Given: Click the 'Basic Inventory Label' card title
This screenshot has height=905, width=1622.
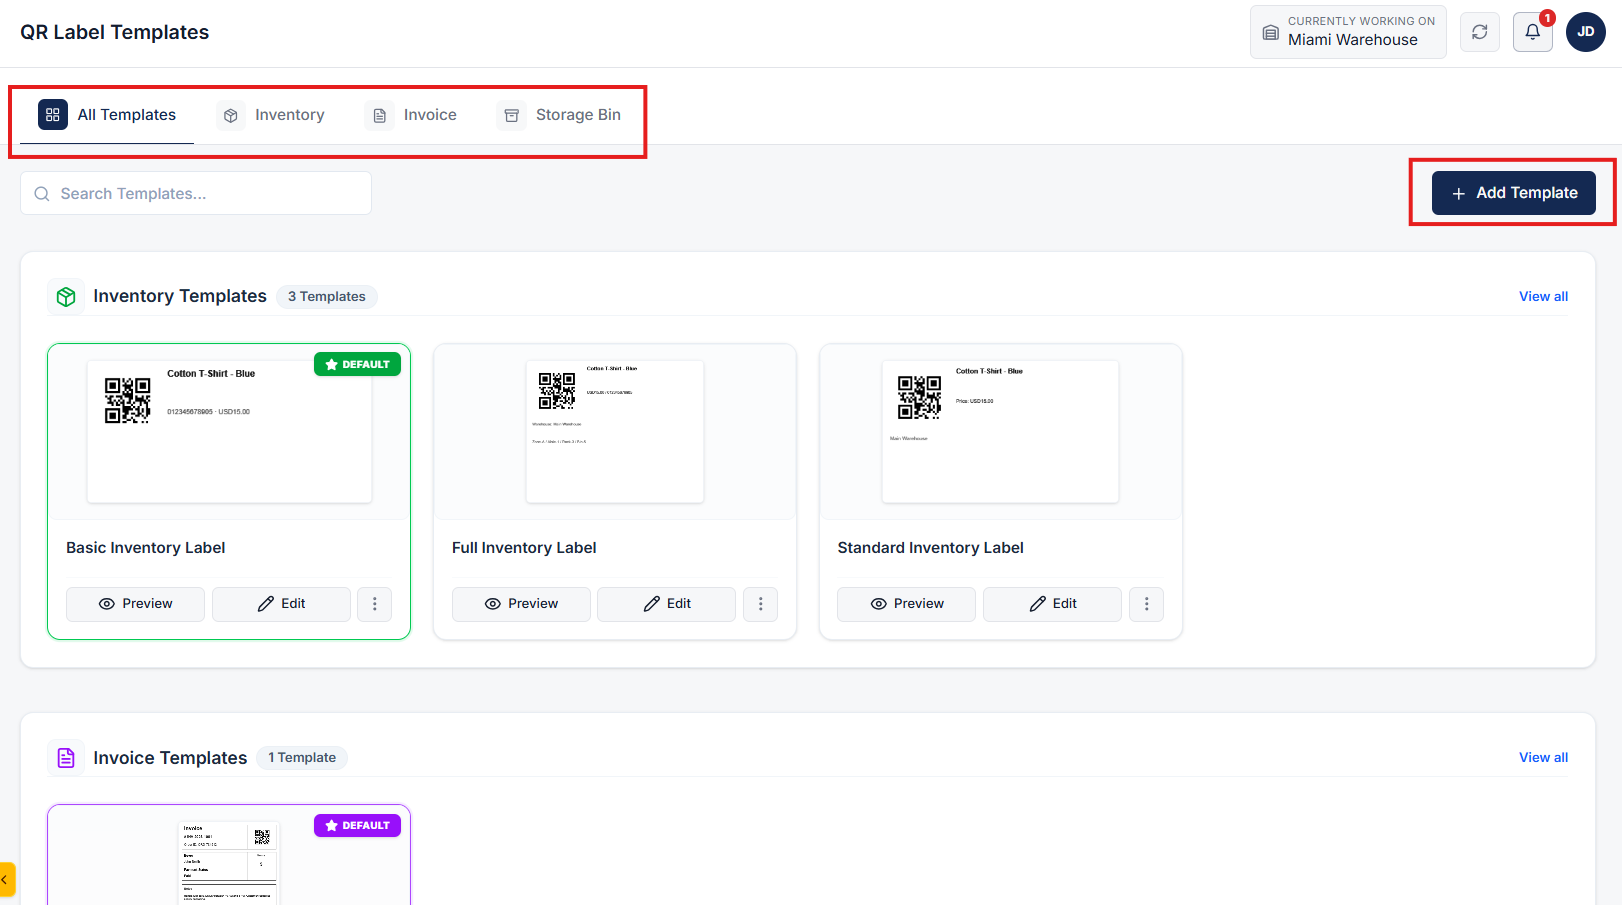Looking at the screenshot, I should click(146, 548).
